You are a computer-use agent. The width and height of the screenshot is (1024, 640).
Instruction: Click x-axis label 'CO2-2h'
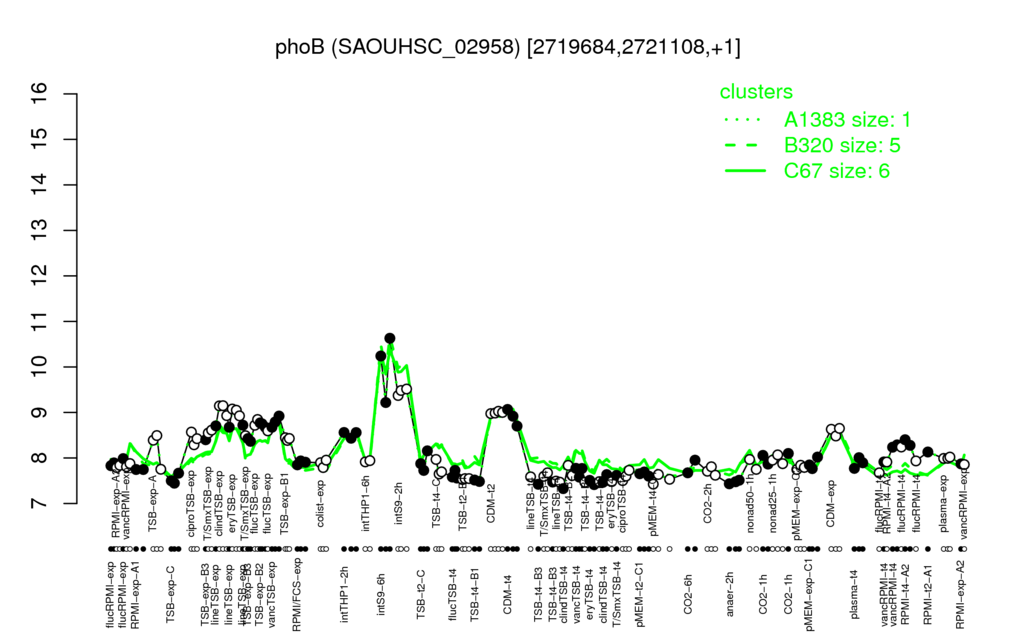click(707, 503)
